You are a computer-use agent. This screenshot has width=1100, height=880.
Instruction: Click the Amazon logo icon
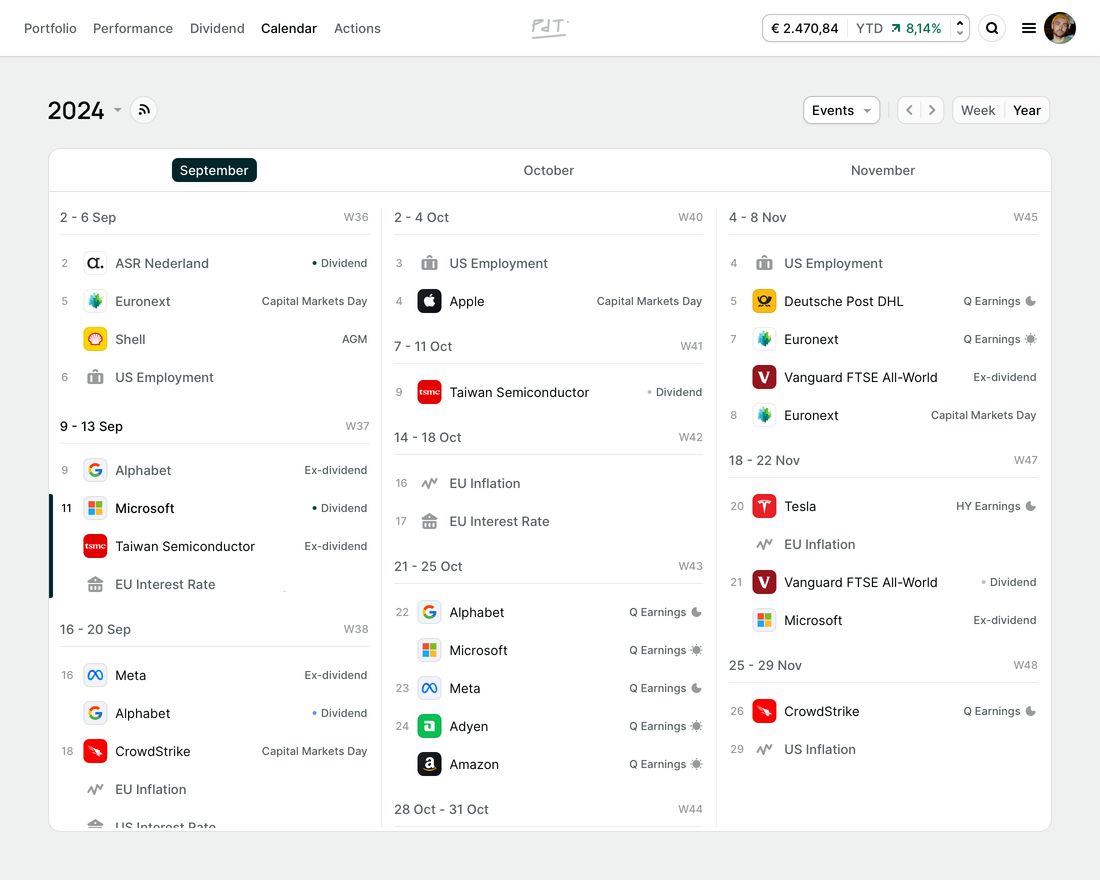click(x=429, y=764)
